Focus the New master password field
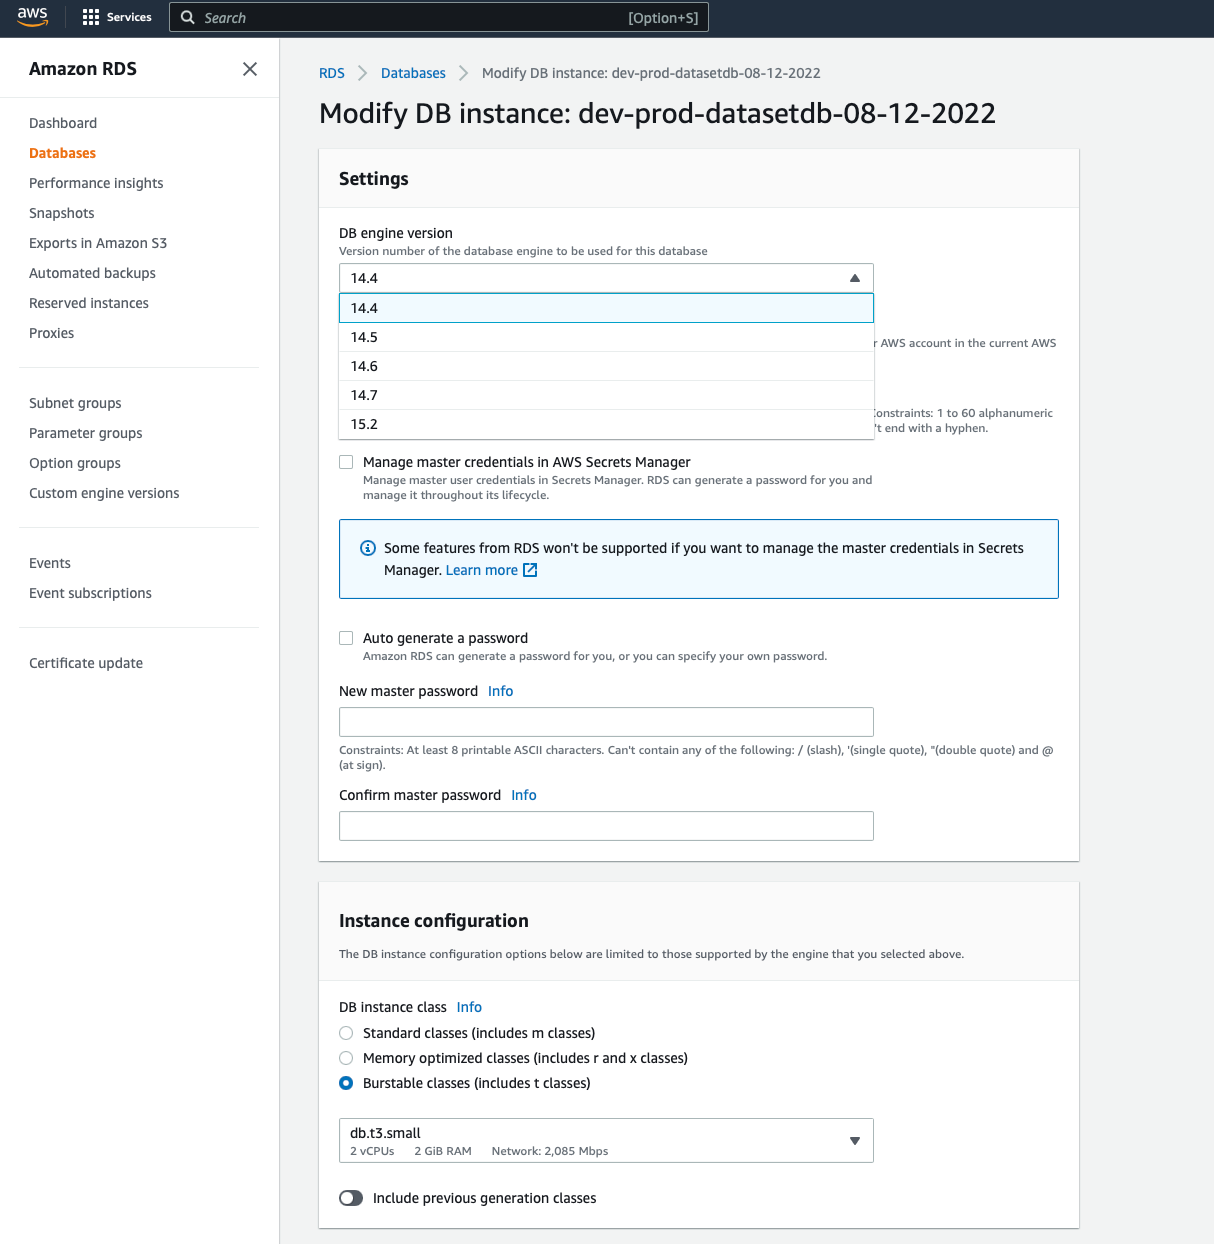 click(x=606, y=722)
